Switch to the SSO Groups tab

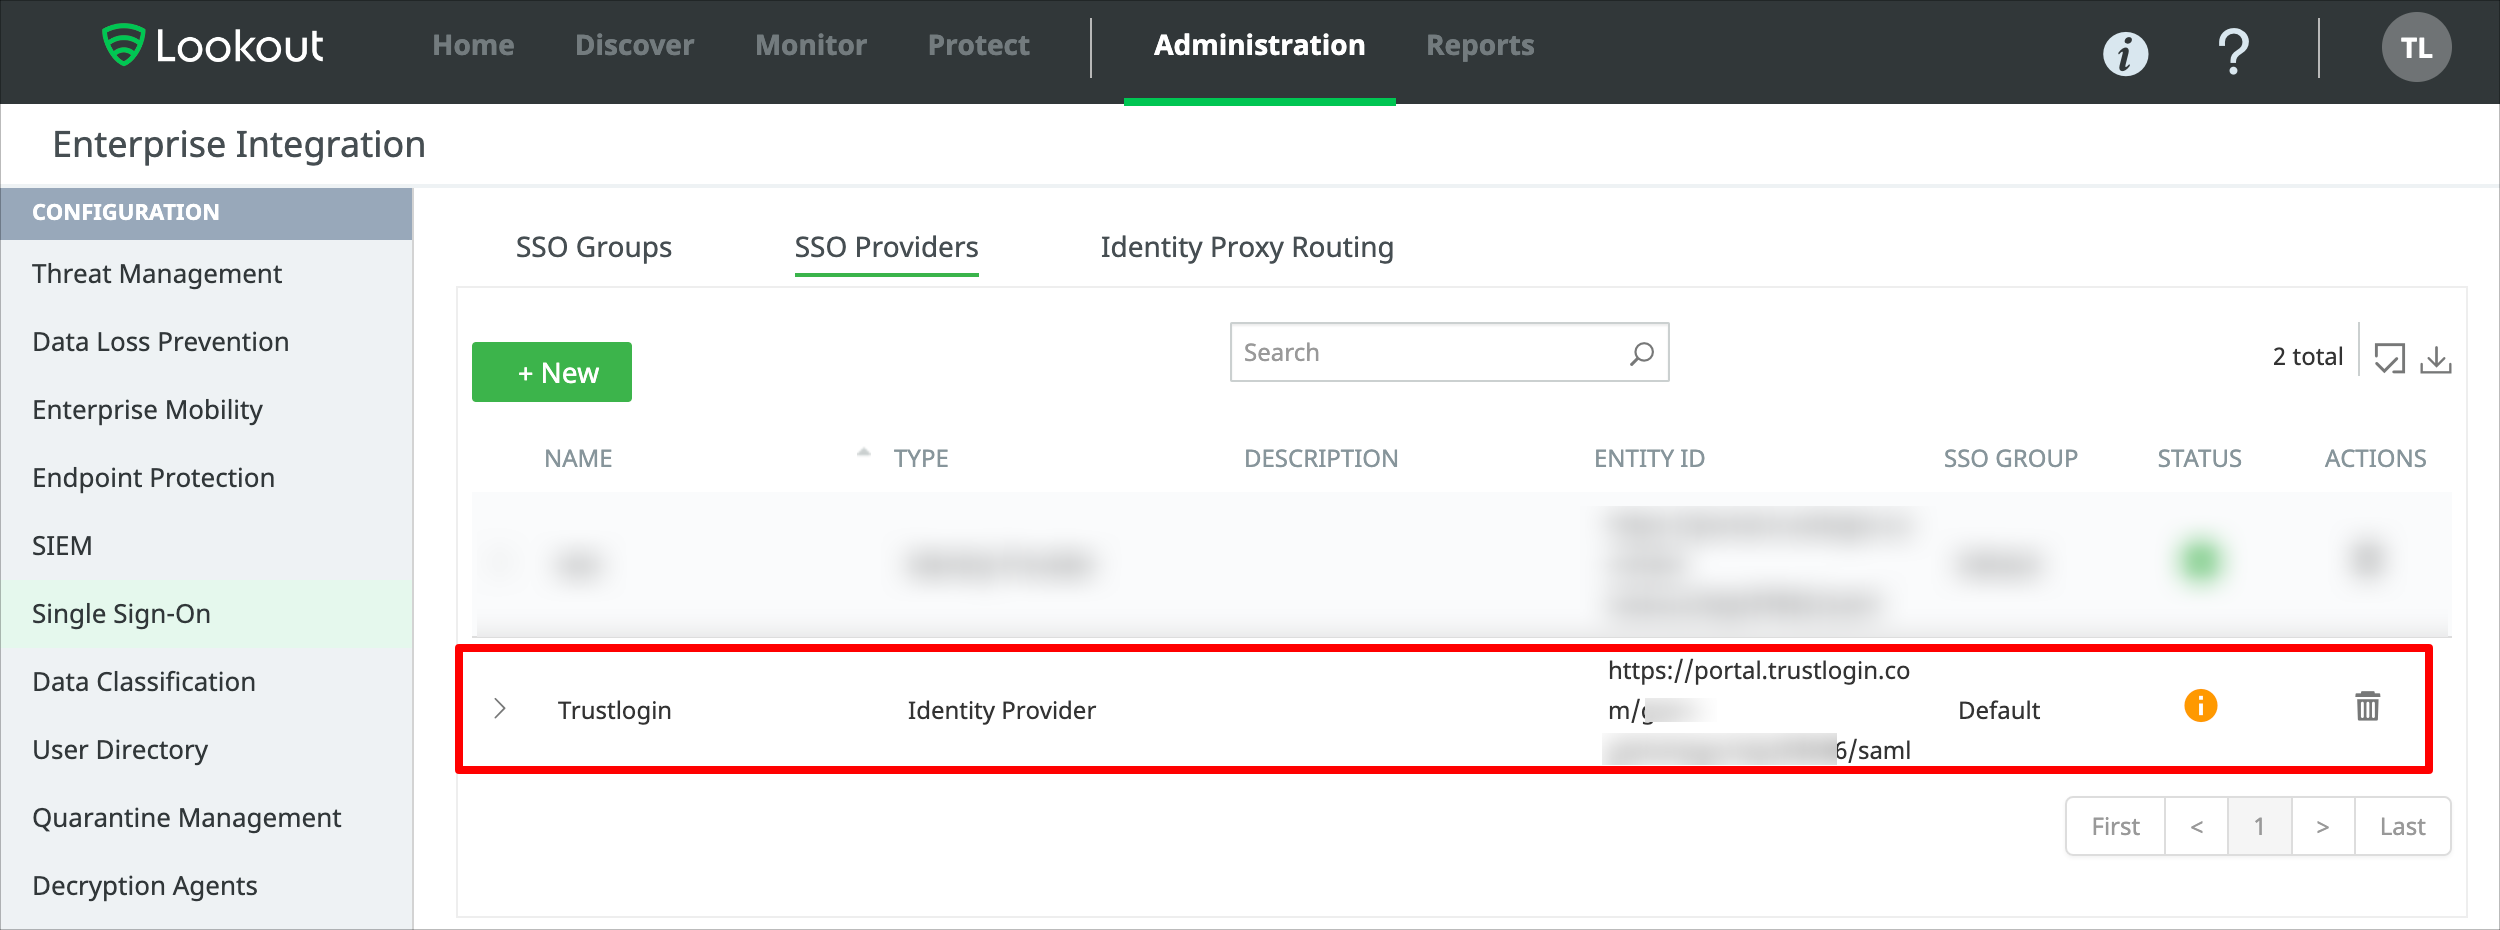click(594, 247)
